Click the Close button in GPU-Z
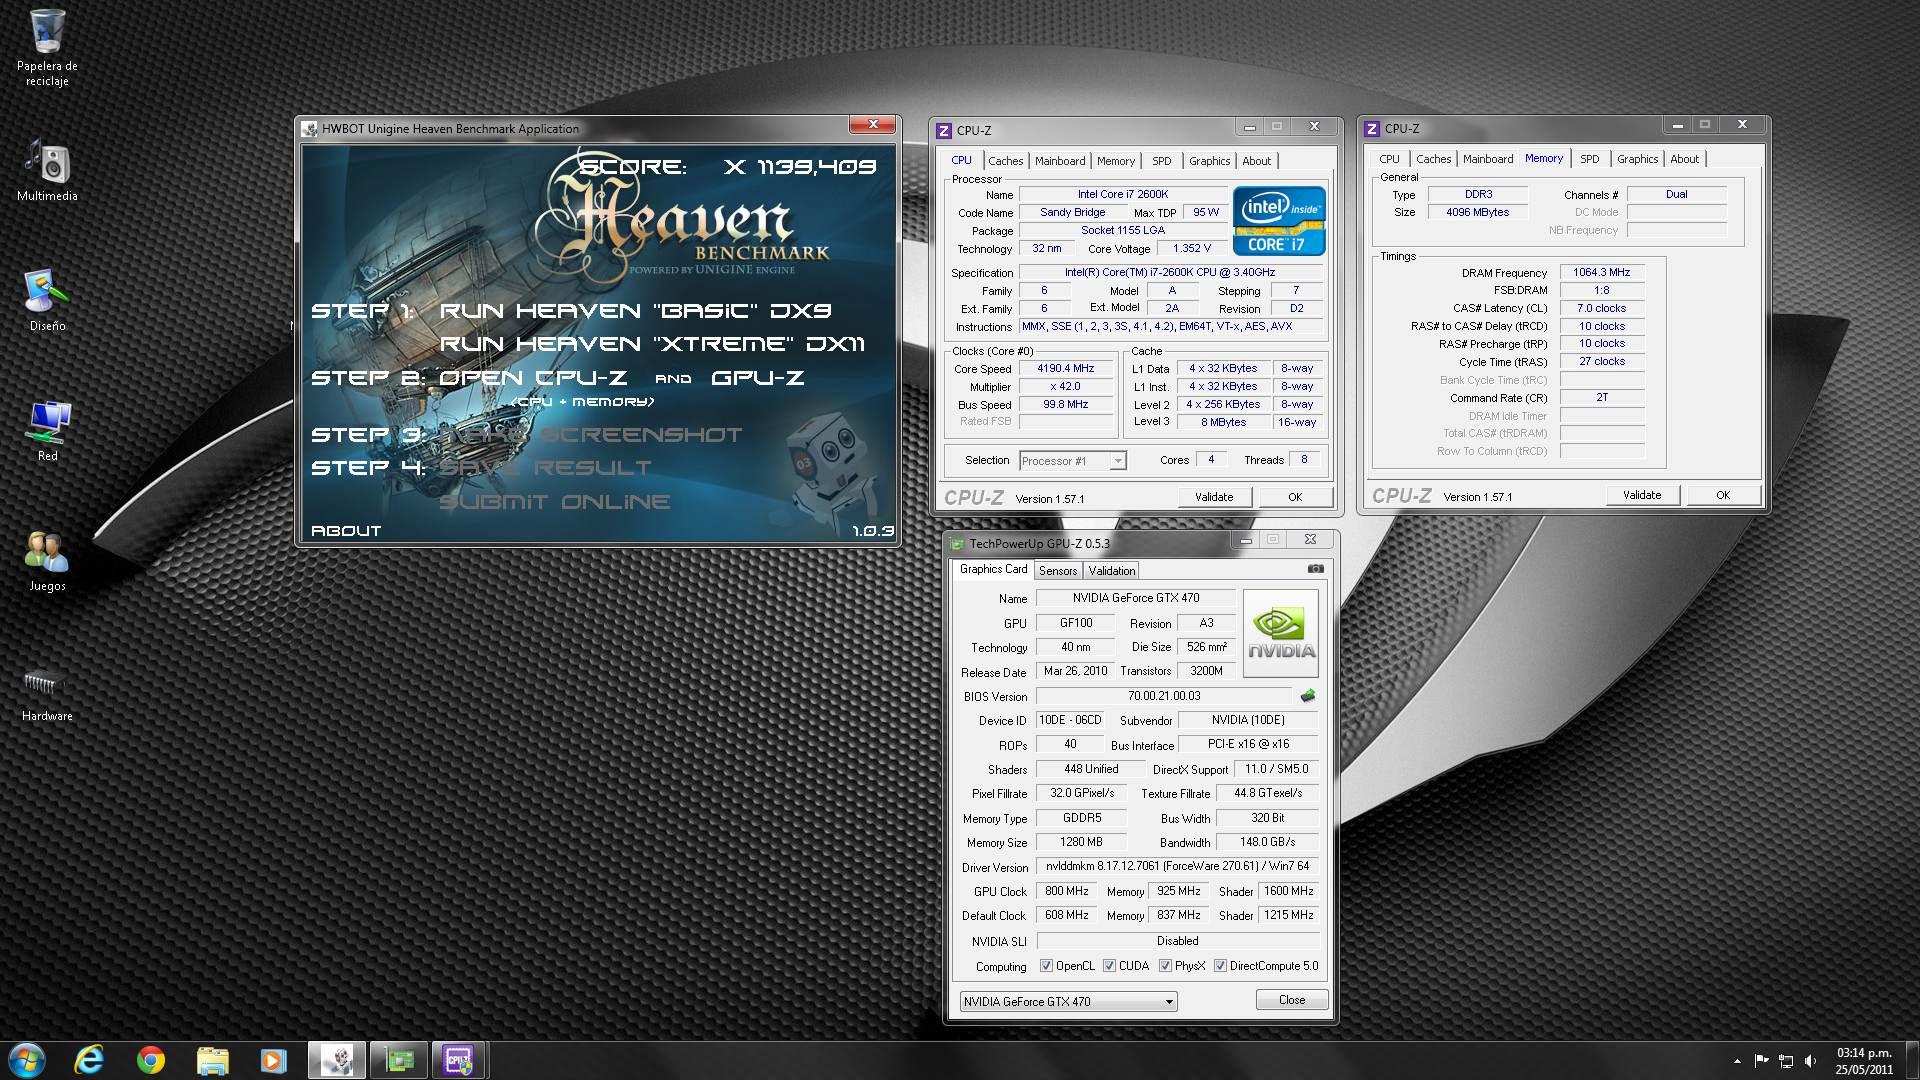1920x1080 pixels. (1291, 1000)
